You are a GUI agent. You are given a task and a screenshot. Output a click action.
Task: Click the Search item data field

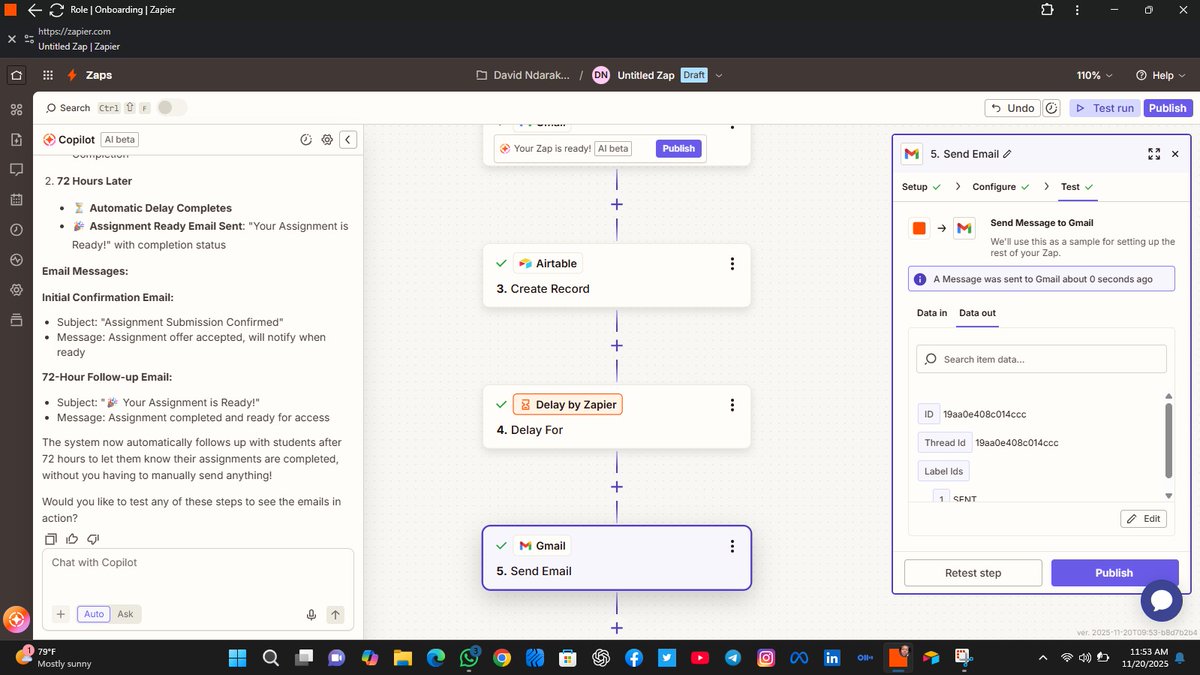pos(1040,358)
